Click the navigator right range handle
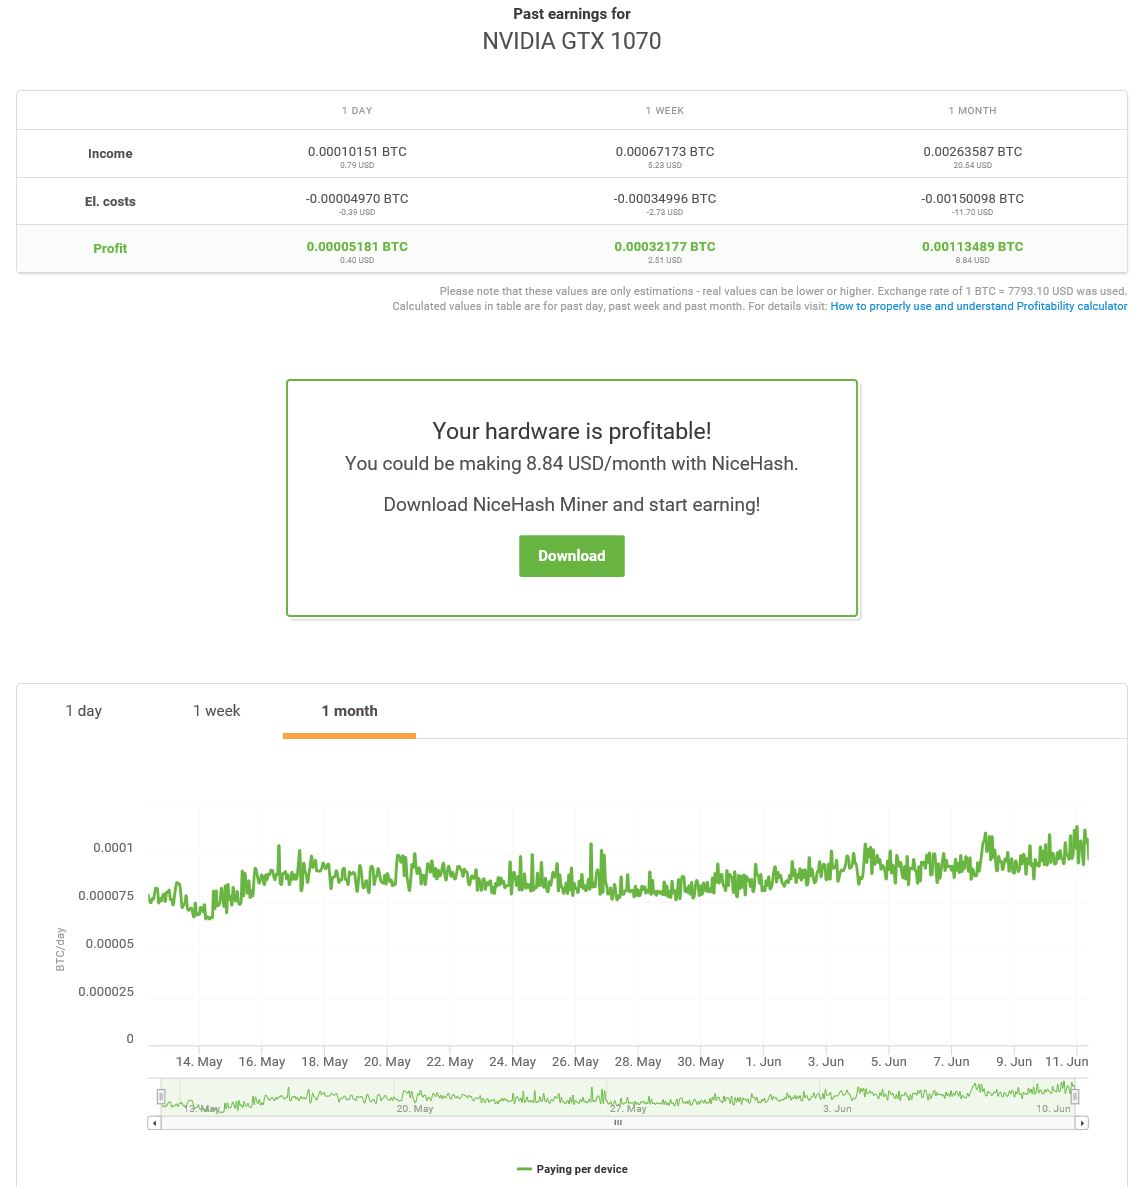The height and width of the screenshot is (1187, 1147). coord(1075,1097)
